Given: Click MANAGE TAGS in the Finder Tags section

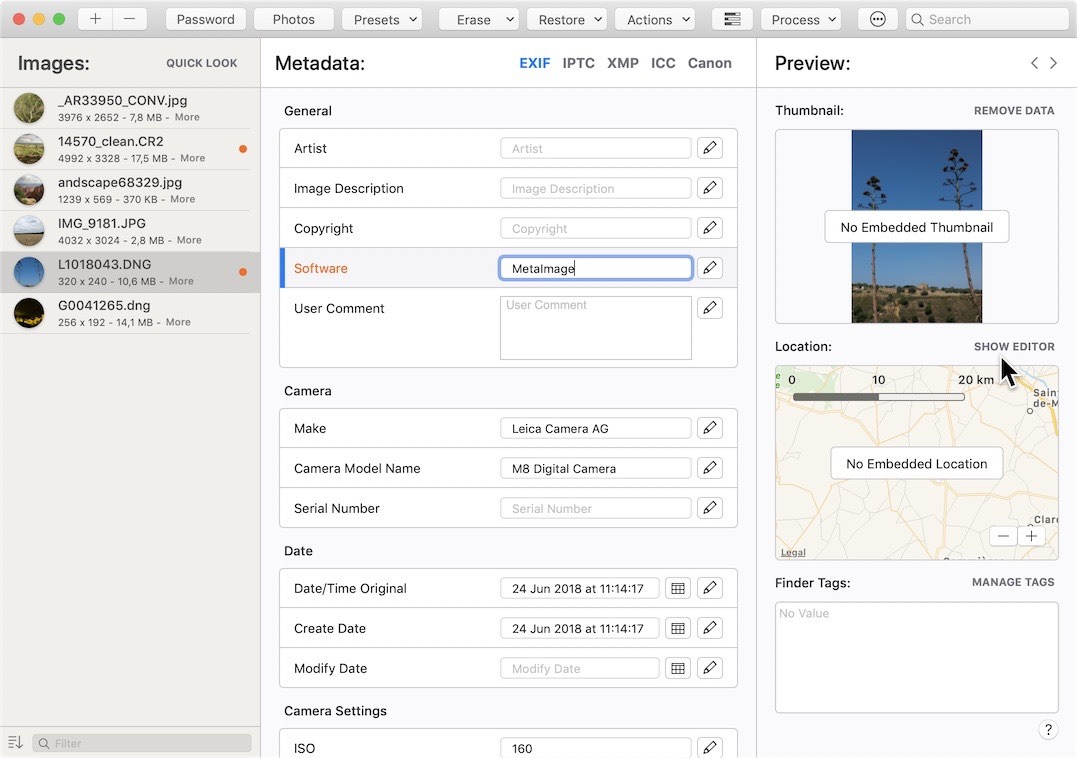Looking at the screenshot, I should click(1011, 582).
